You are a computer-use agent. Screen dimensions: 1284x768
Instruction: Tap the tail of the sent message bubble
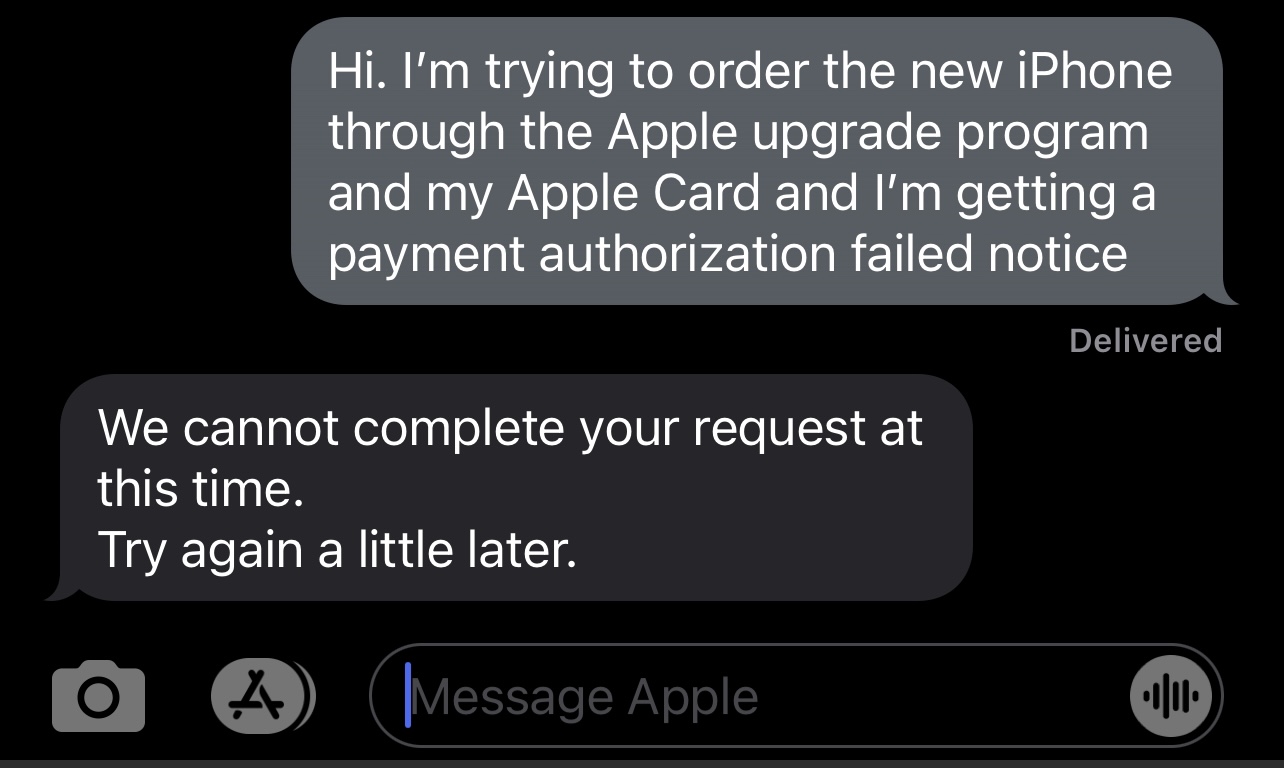tap(1226, 294)
